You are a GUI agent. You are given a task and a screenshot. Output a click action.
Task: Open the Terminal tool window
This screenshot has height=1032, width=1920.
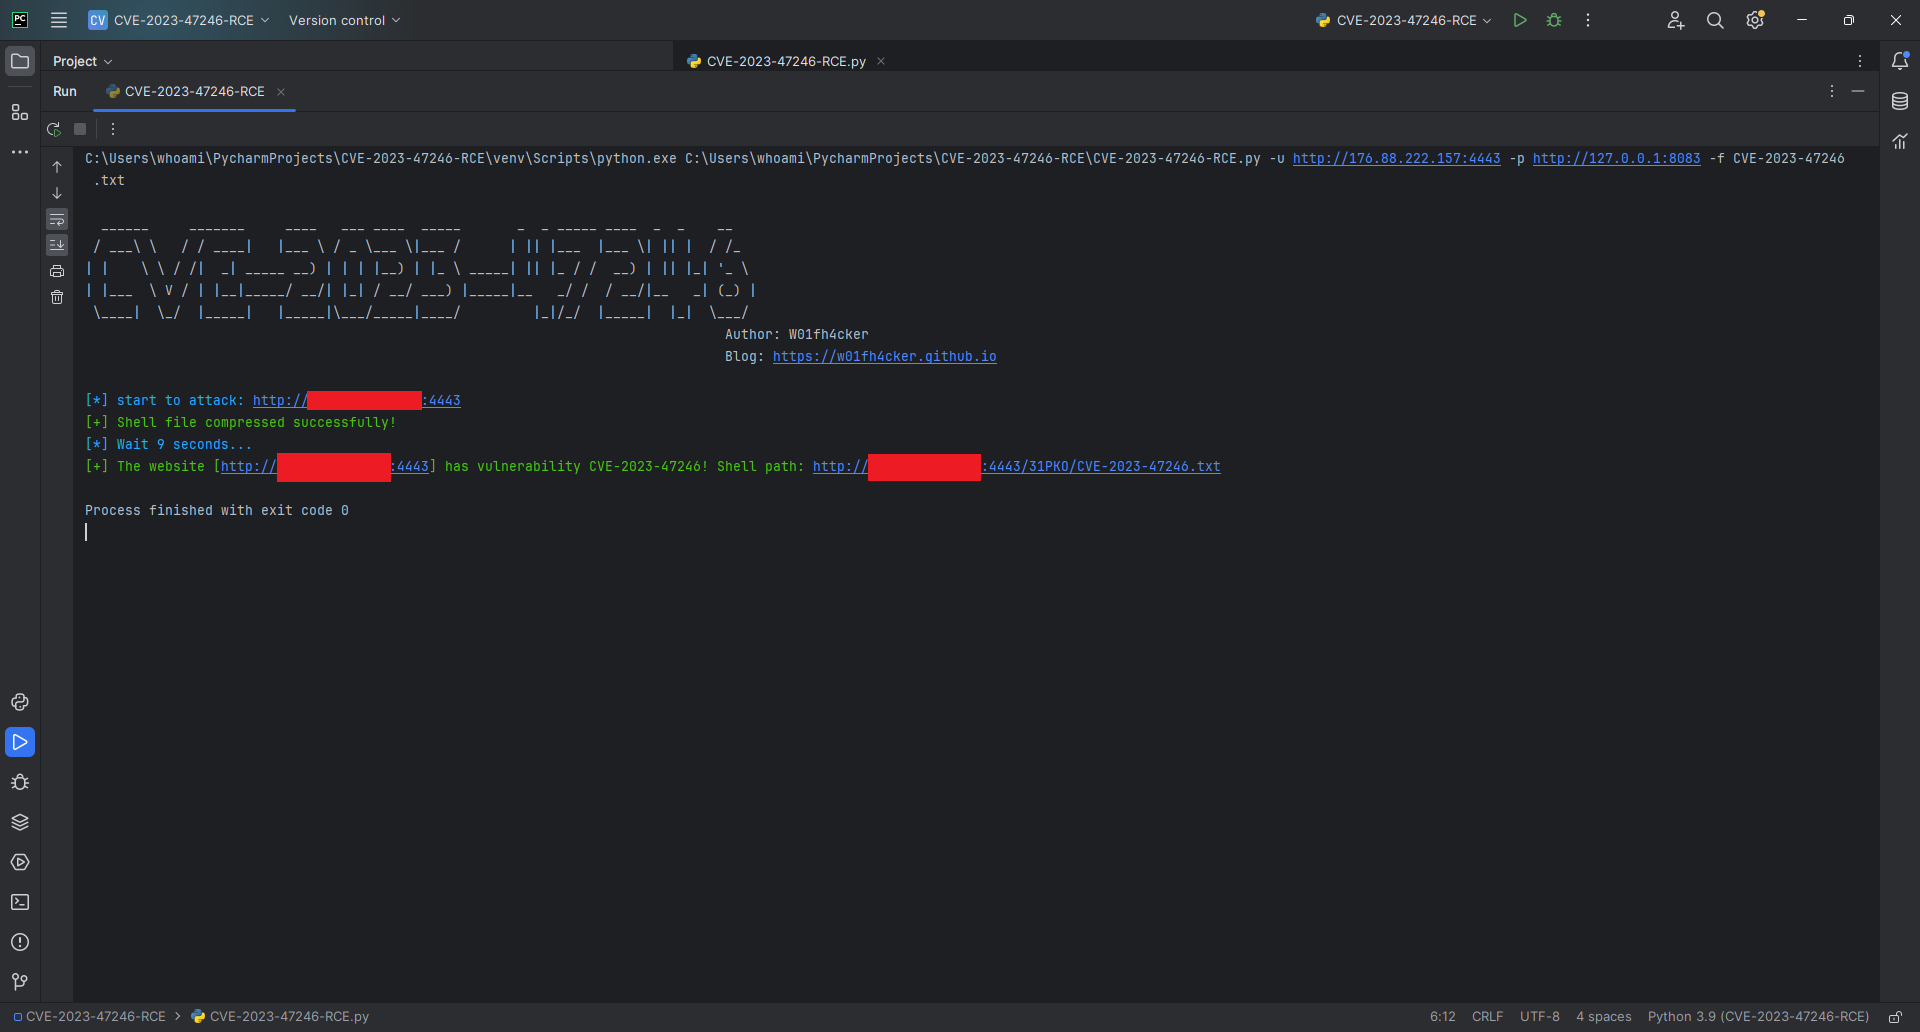20,902
